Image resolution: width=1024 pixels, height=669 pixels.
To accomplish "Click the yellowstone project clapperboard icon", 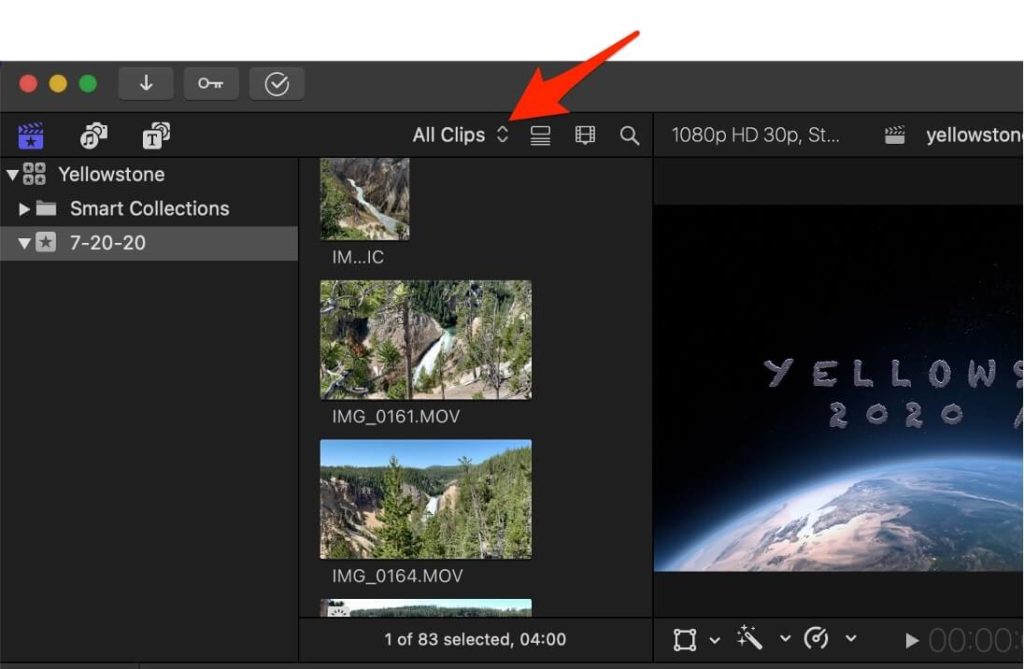I will pos(895,135).
